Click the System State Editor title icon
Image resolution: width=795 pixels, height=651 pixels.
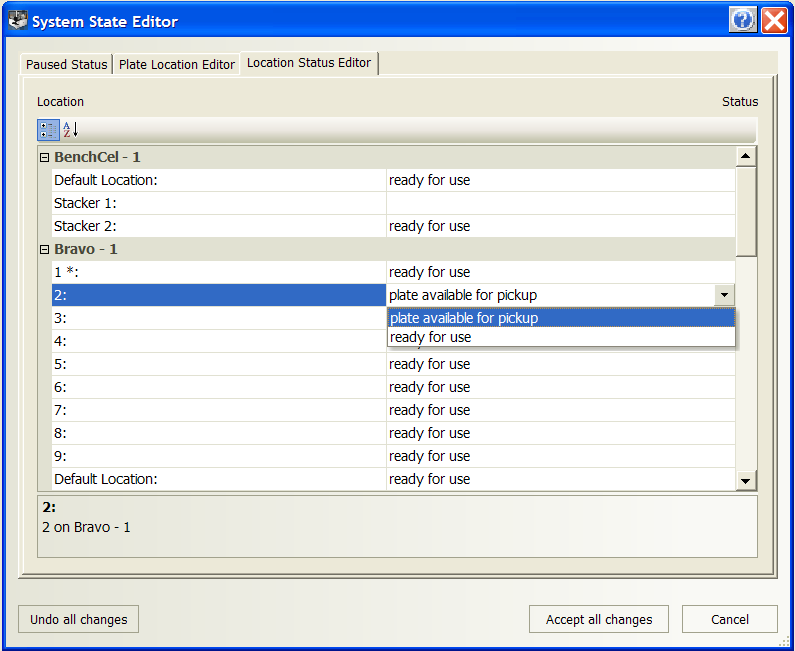click(17, 20)
